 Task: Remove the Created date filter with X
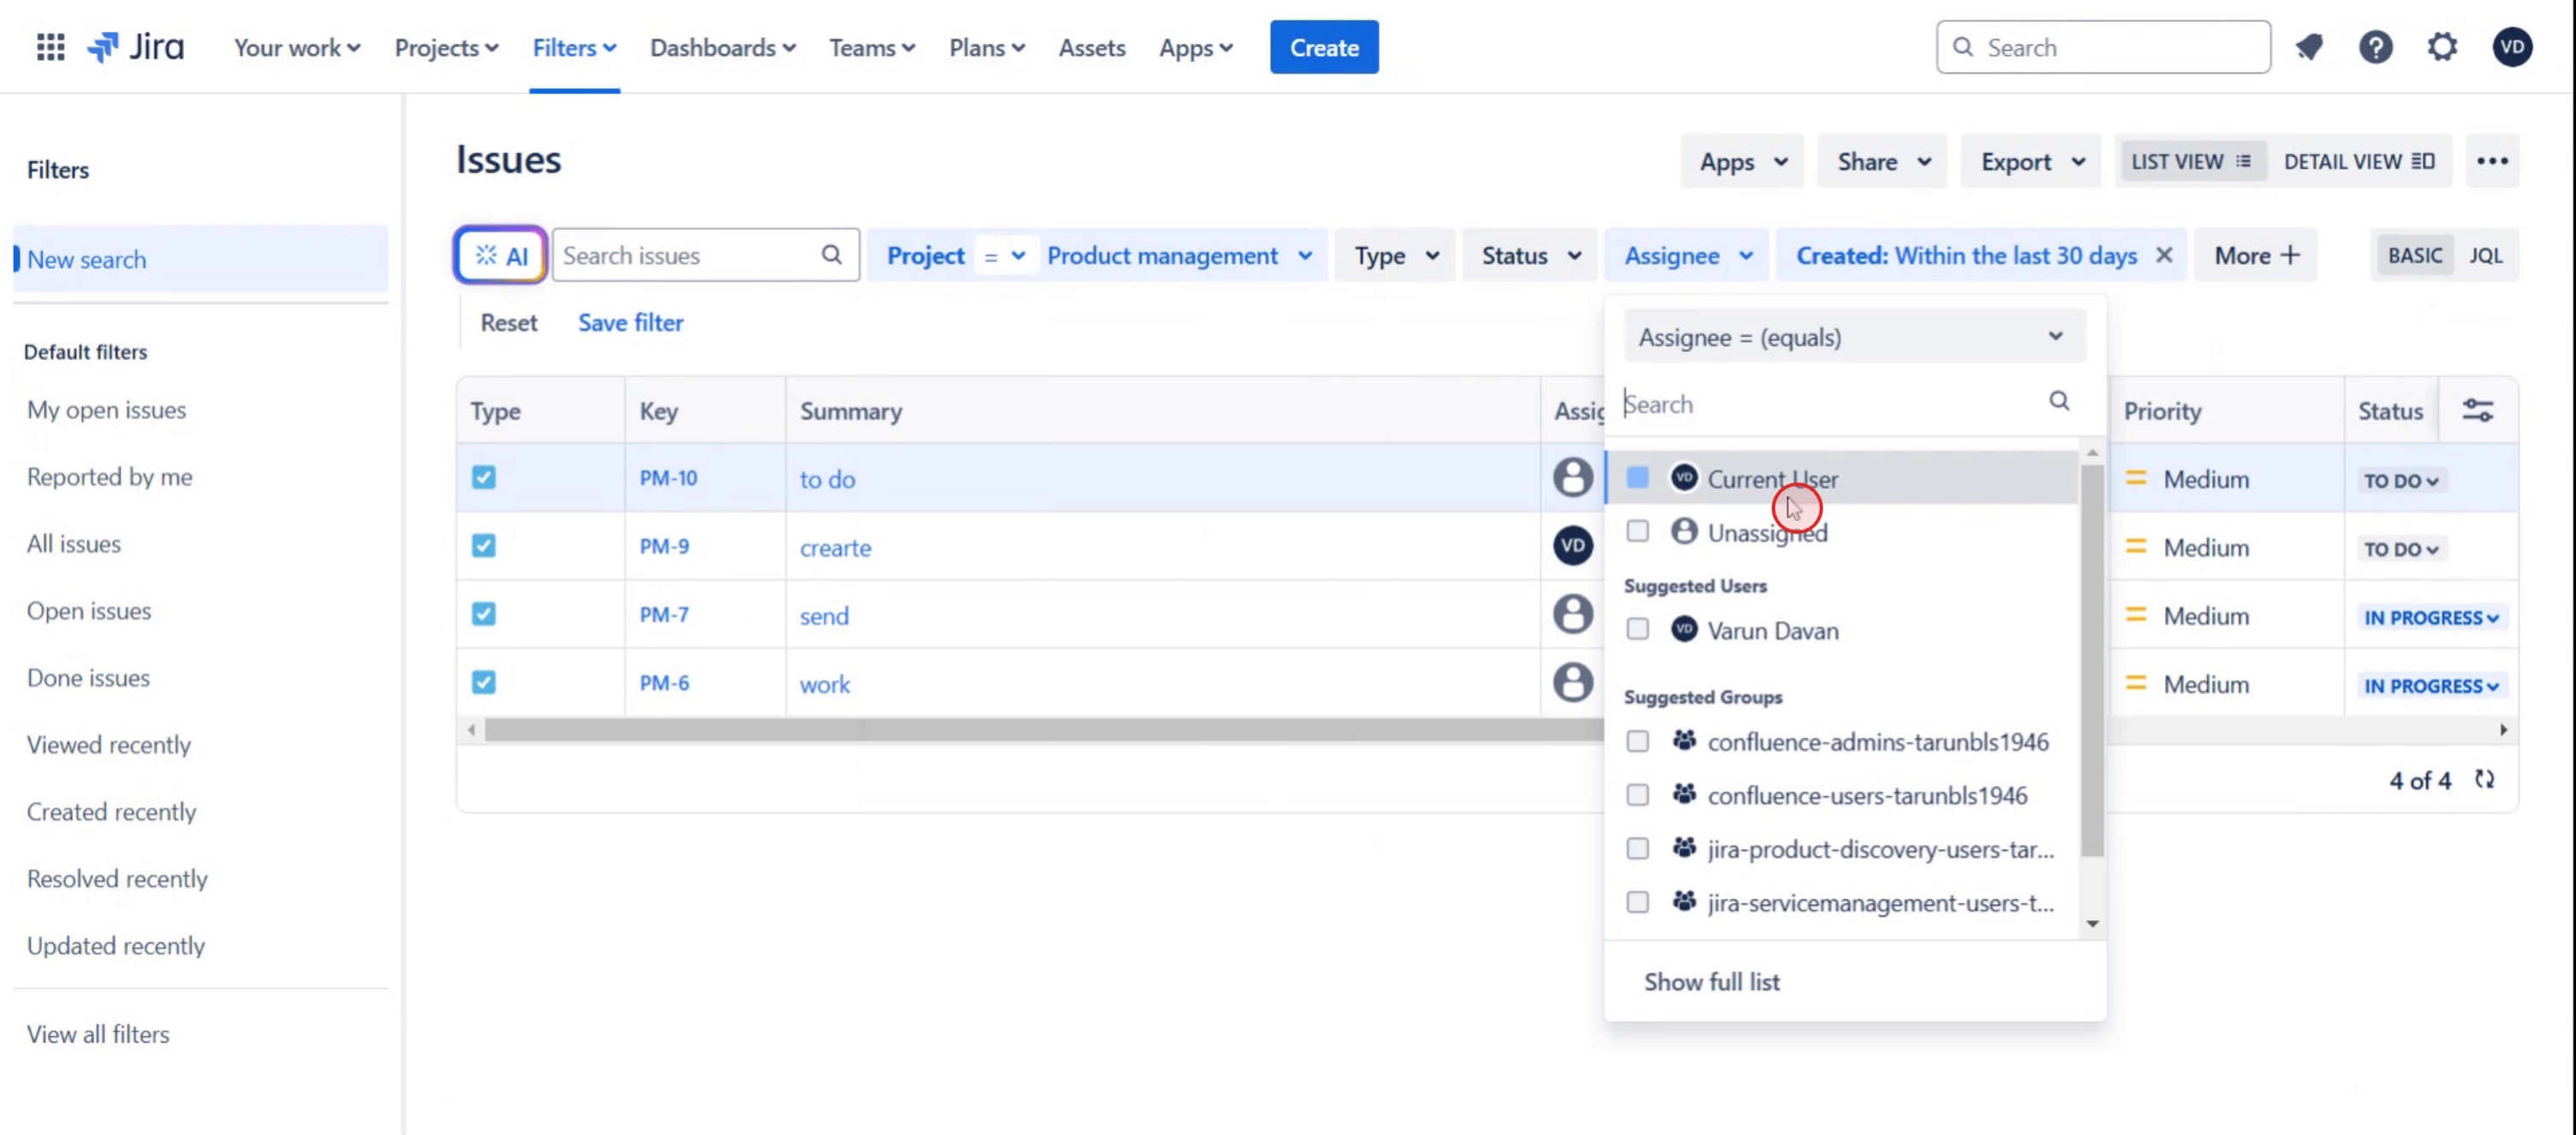(x=2164, y=255)
